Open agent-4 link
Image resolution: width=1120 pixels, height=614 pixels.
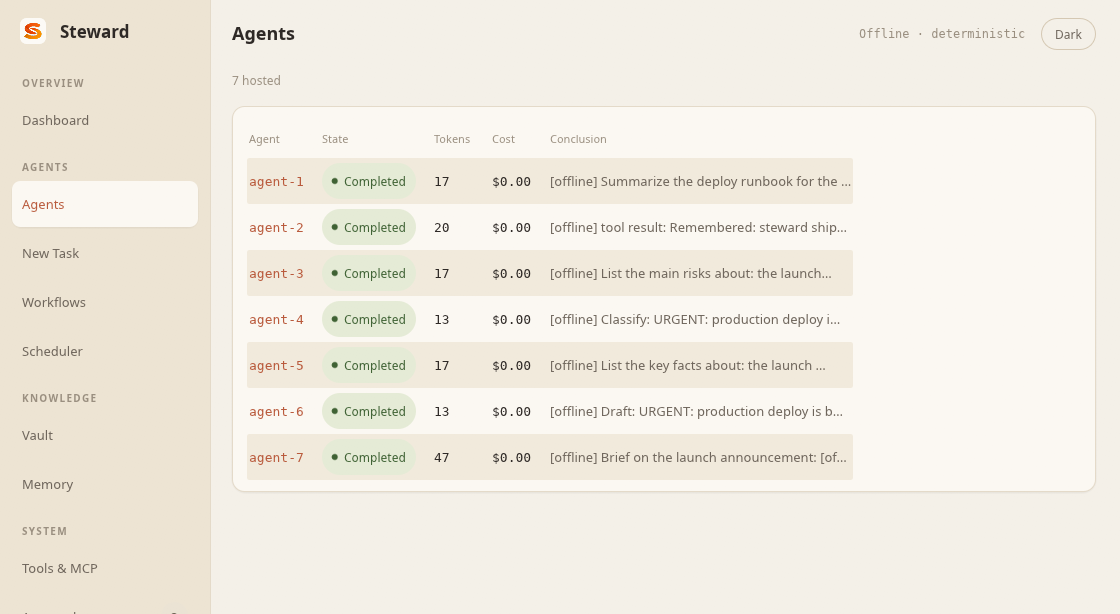[276, 320]
